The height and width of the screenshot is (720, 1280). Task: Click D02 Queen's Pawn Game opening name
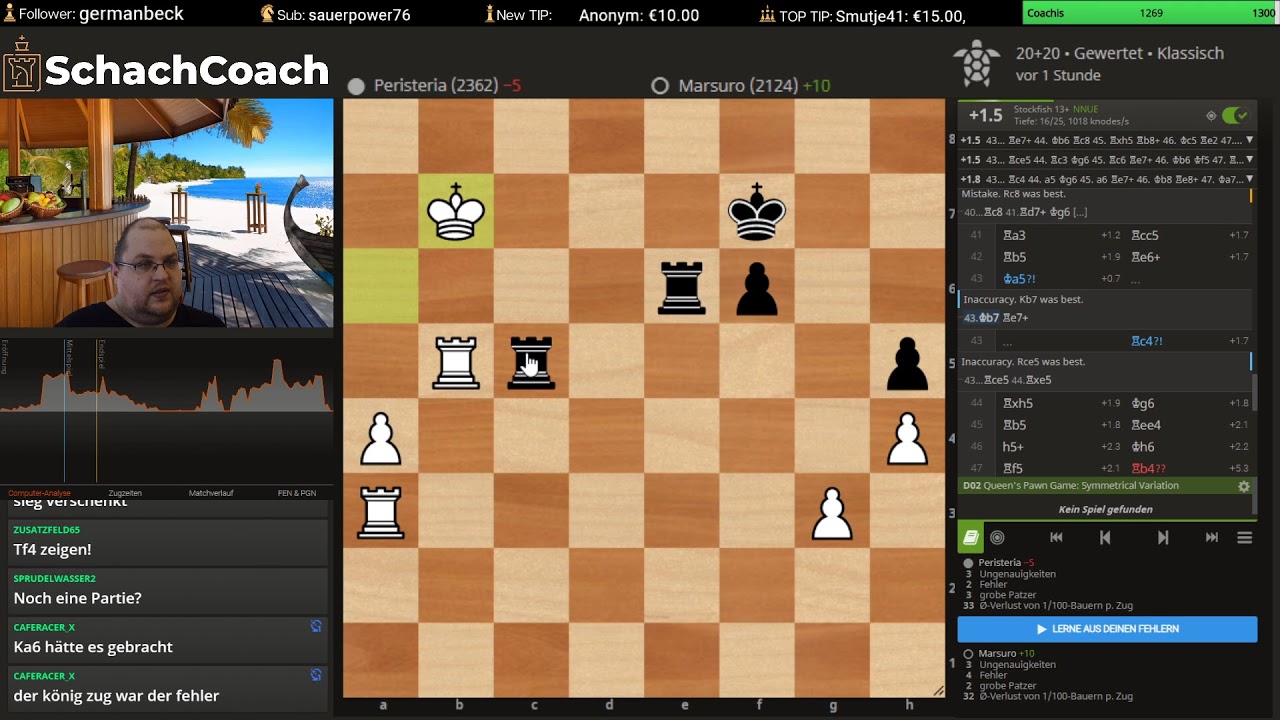coord(1070,486)
